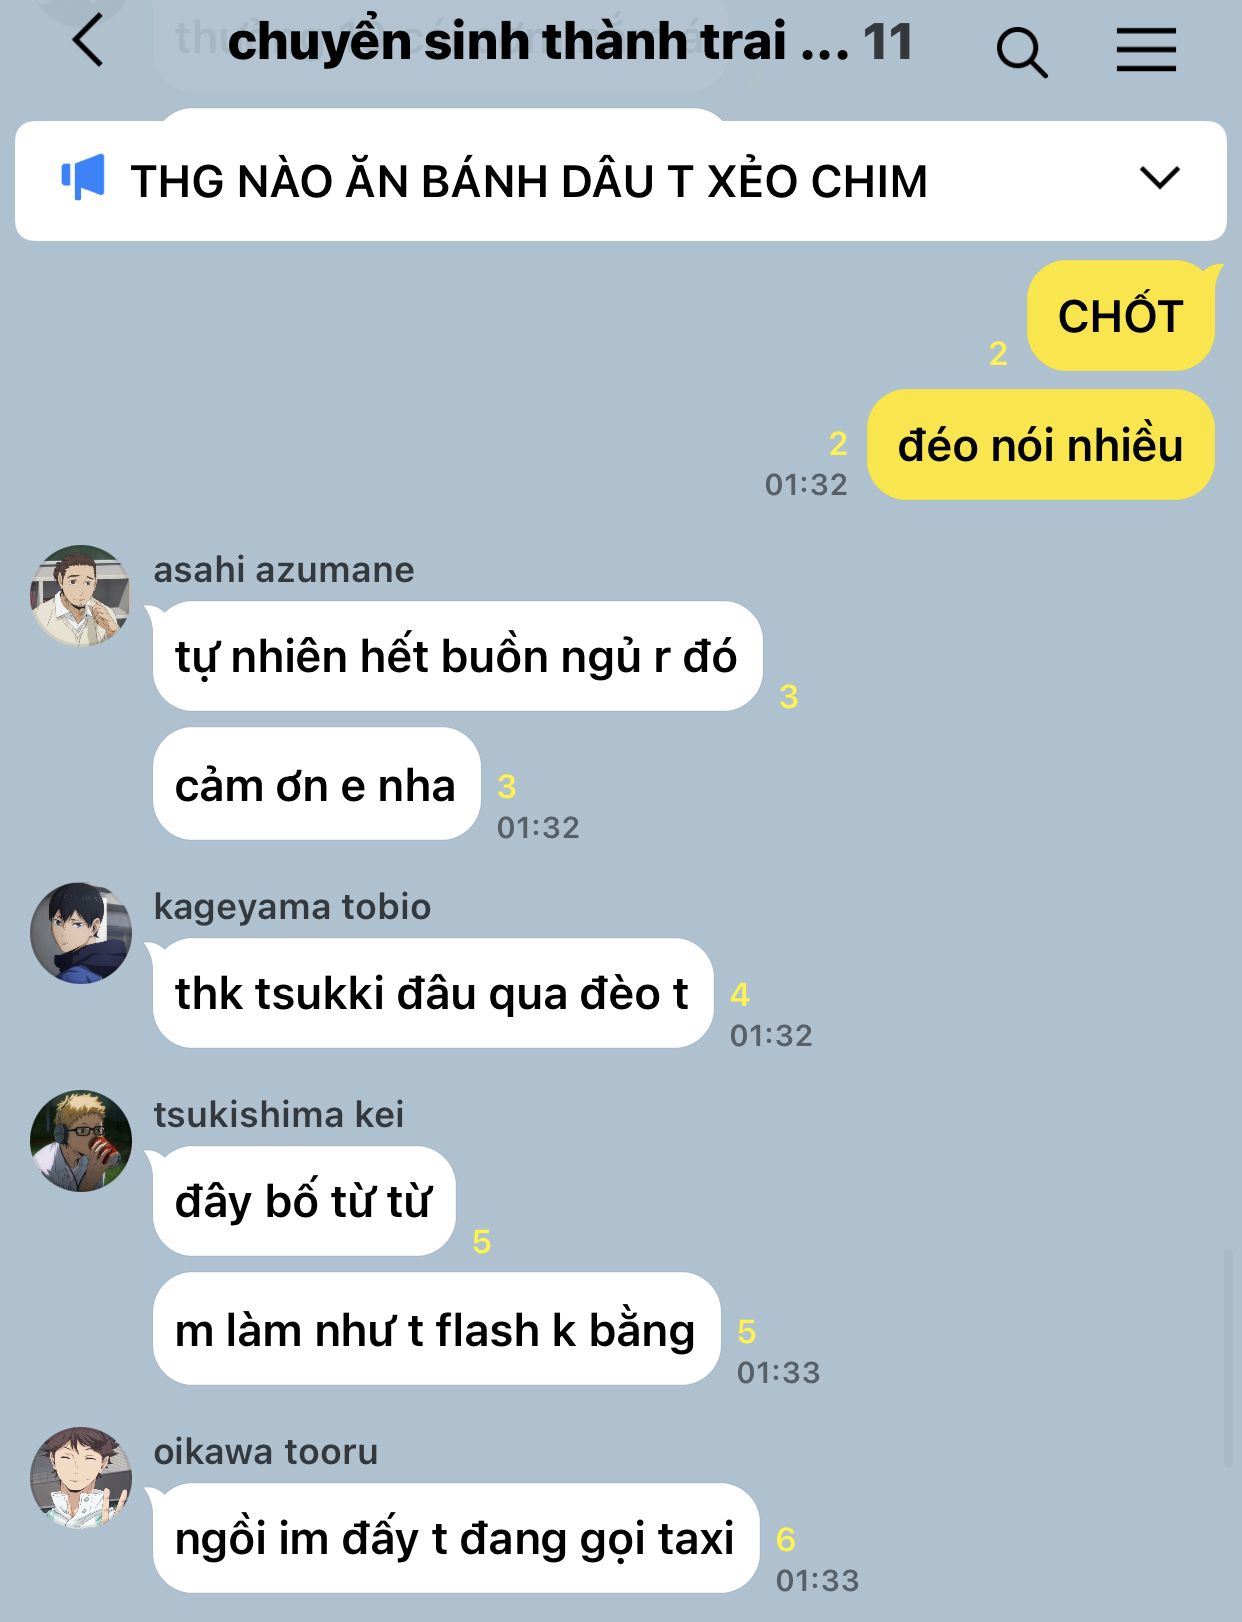1242x1622 pixels.
Task: Open asahi azumane's profile avatar
Action: pos(81,596)
